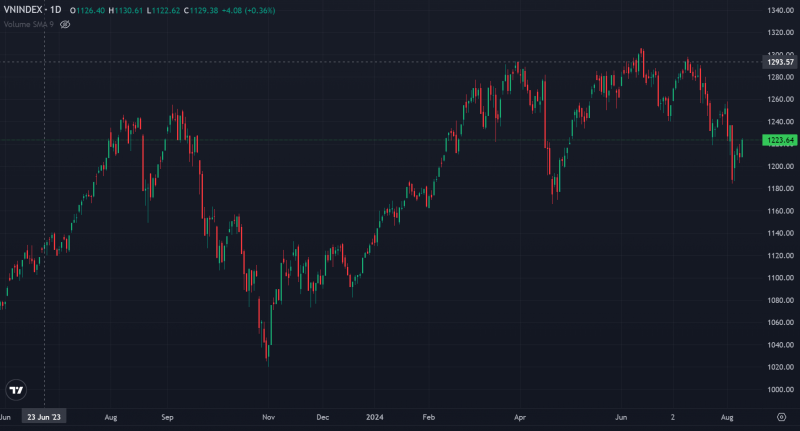Viewport: 800px width, 431px height.
Task: Click the Sep label on time axis
Action: [x=167, y=417]
